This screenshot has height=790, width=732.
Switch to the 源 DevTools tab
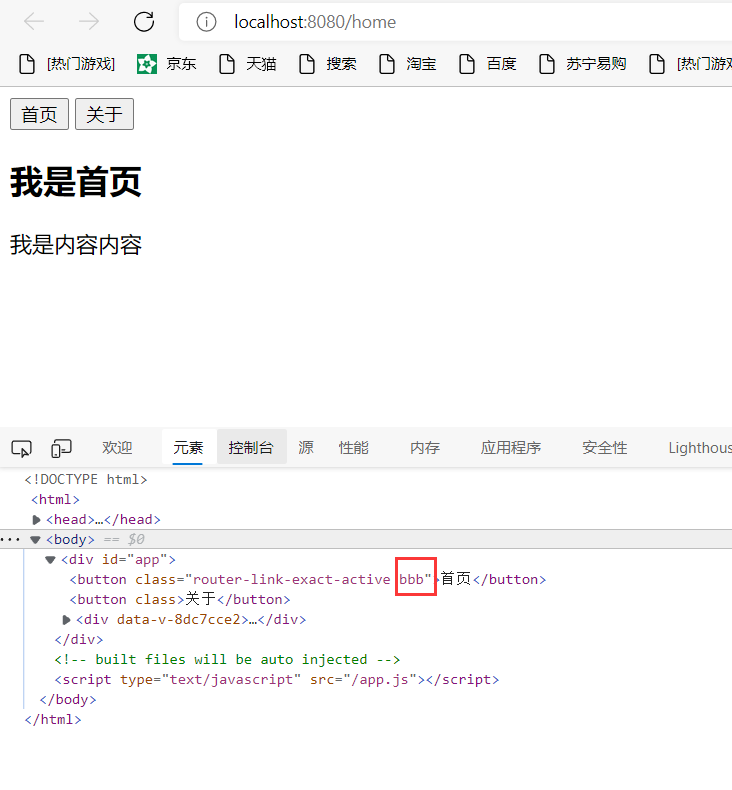click(x=305, y=447)
